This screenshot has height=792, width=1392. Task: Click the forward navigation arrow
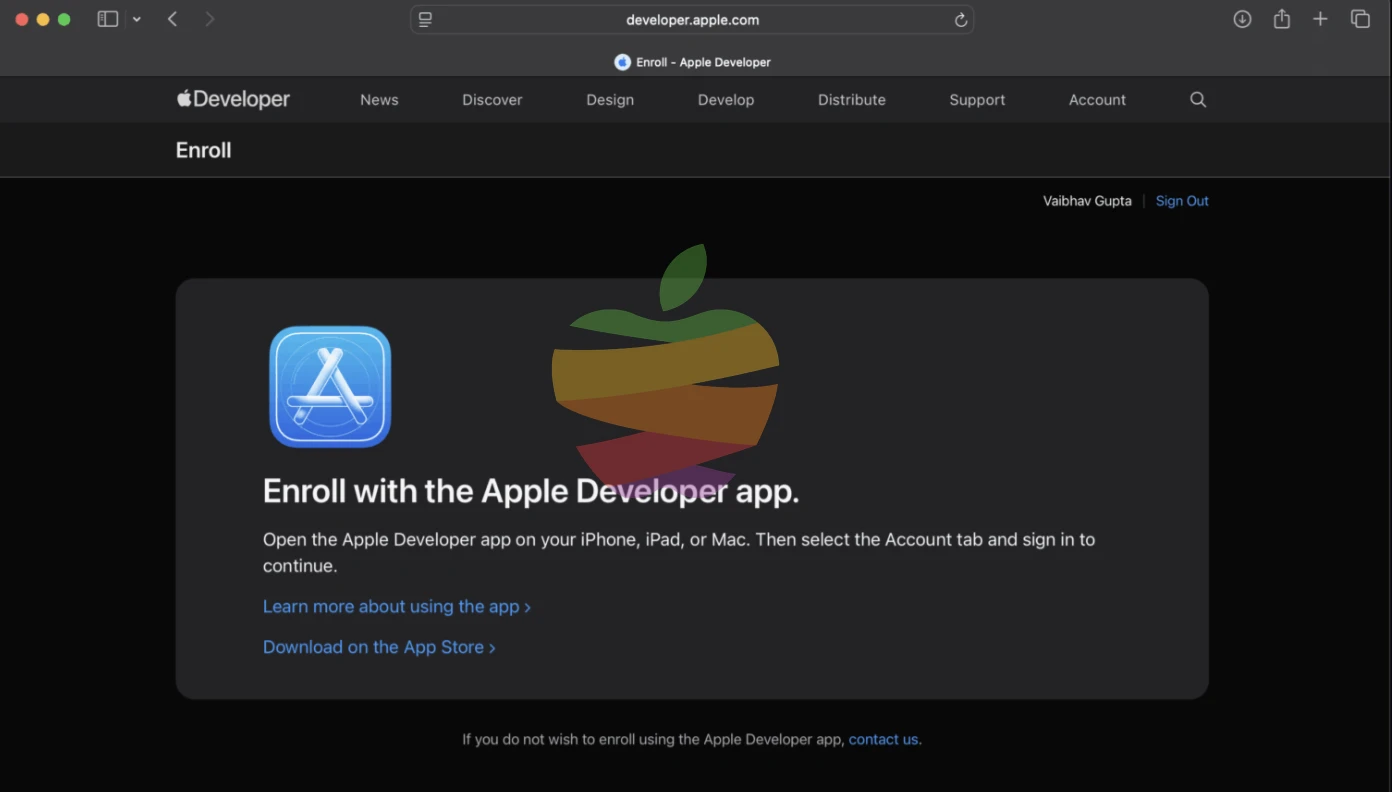point(209,19)
